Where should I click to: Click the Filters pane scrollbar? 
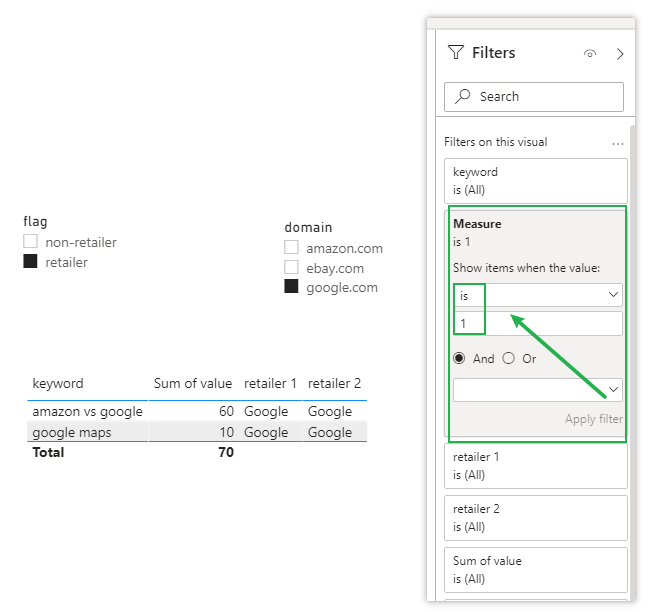coord(632,362)
